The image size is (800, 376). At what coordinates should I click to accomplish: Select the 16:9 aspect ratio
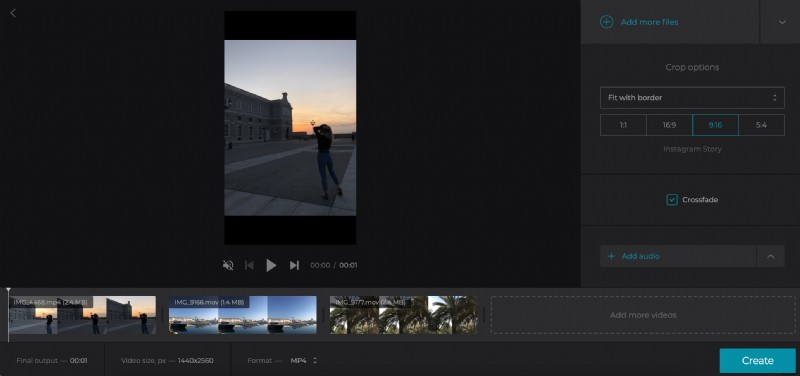(669, 125)
